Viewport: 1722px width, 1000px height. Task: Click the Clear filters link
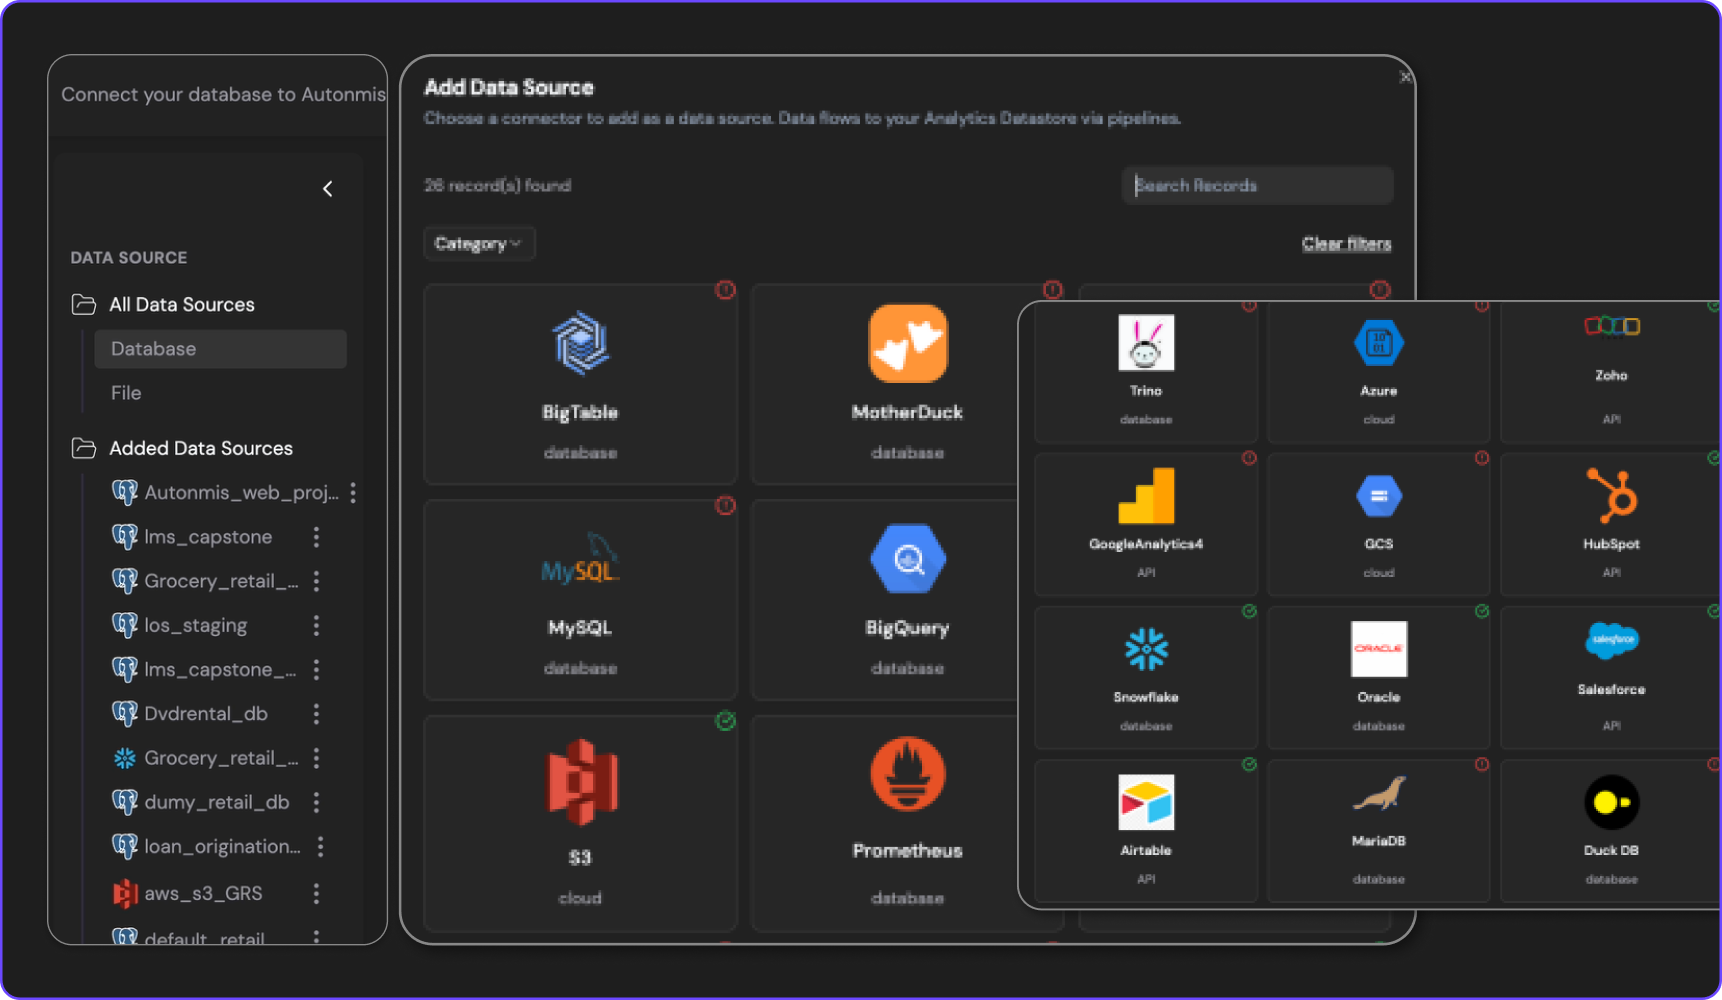[1346, 244]
